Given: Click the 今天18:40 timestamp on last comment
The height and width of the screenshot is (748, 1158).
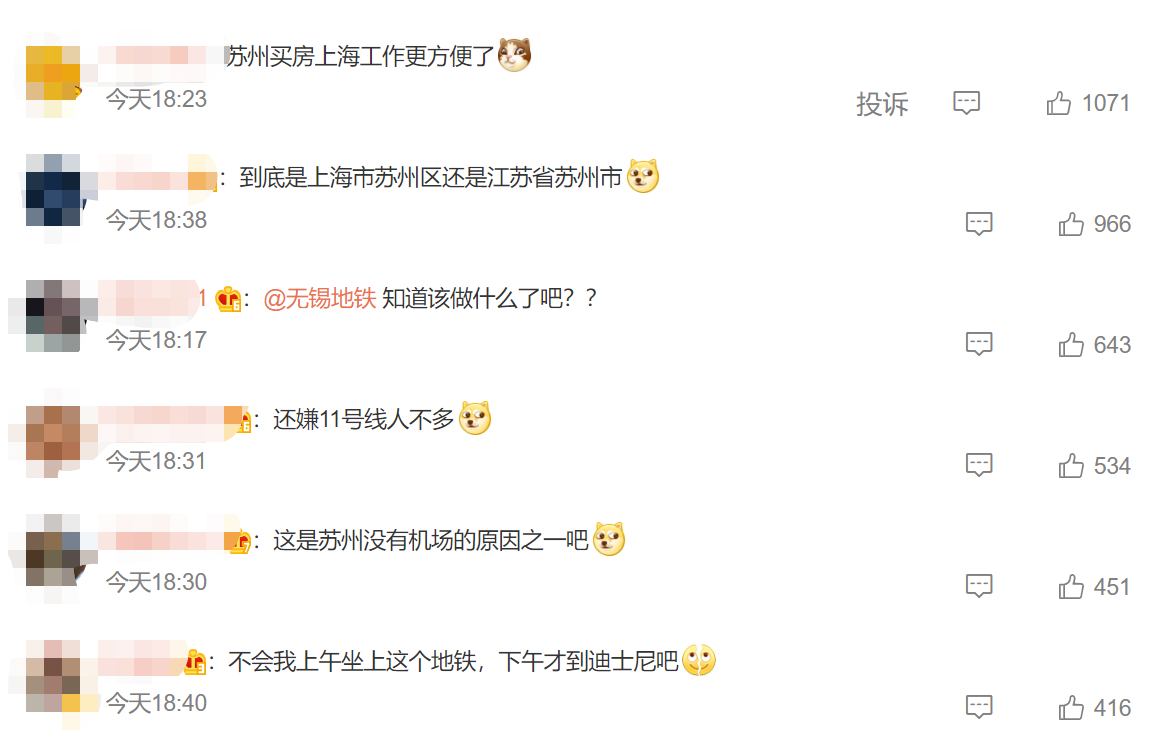Looking at the screenshot, I should 156,703.
